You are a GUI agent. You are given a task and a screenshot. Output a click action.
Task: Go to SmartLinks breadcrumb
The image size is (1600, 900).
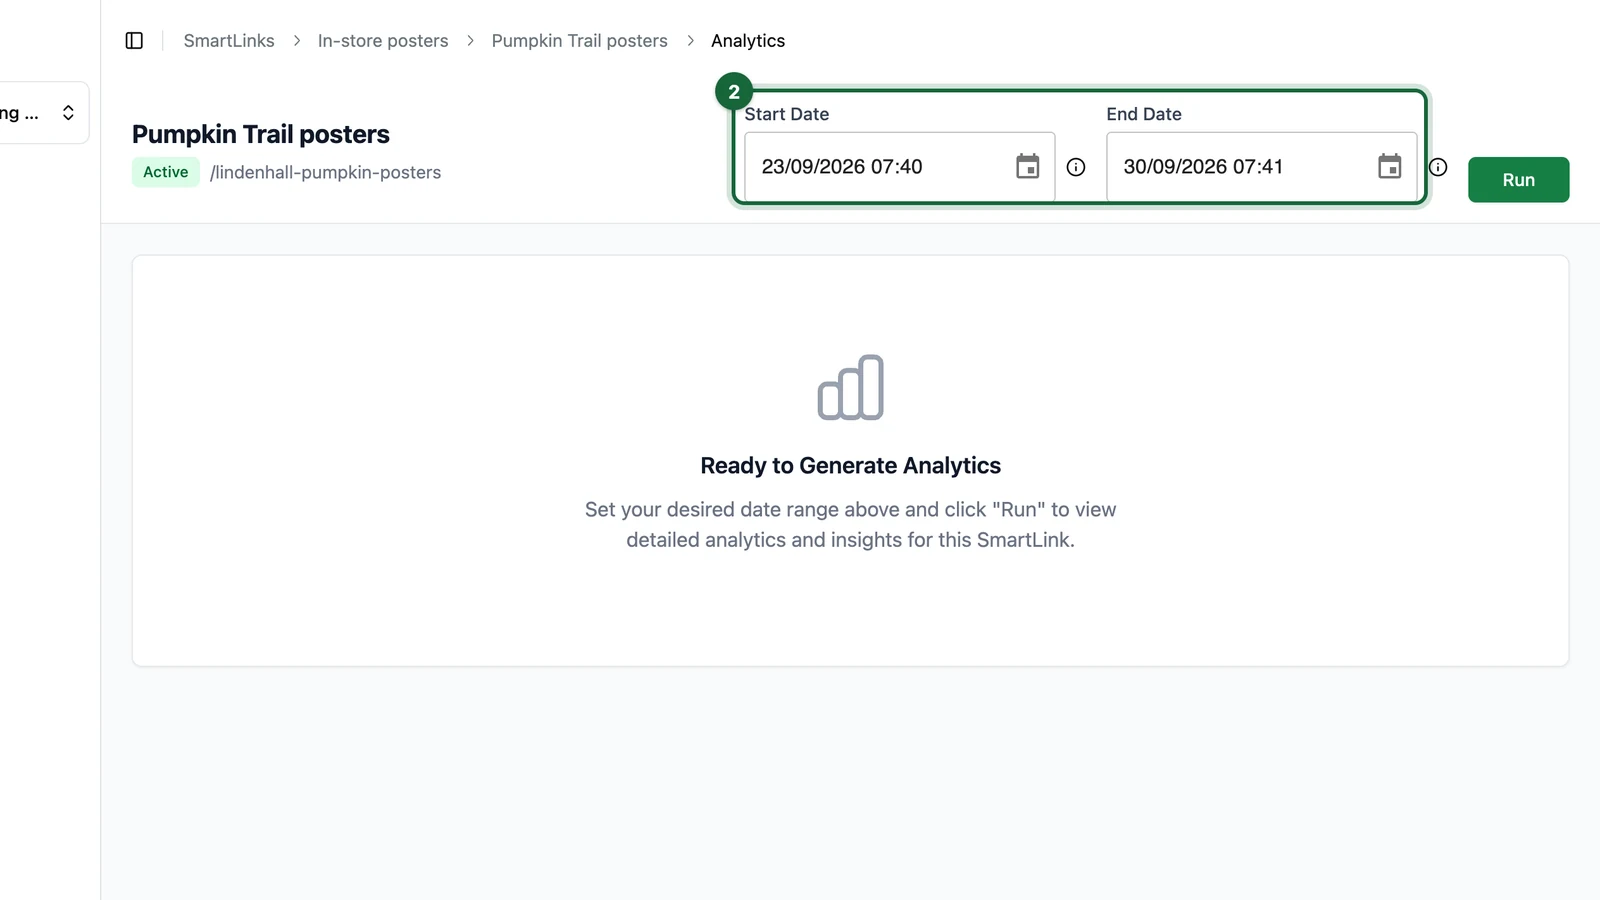(x=229, y=41)
